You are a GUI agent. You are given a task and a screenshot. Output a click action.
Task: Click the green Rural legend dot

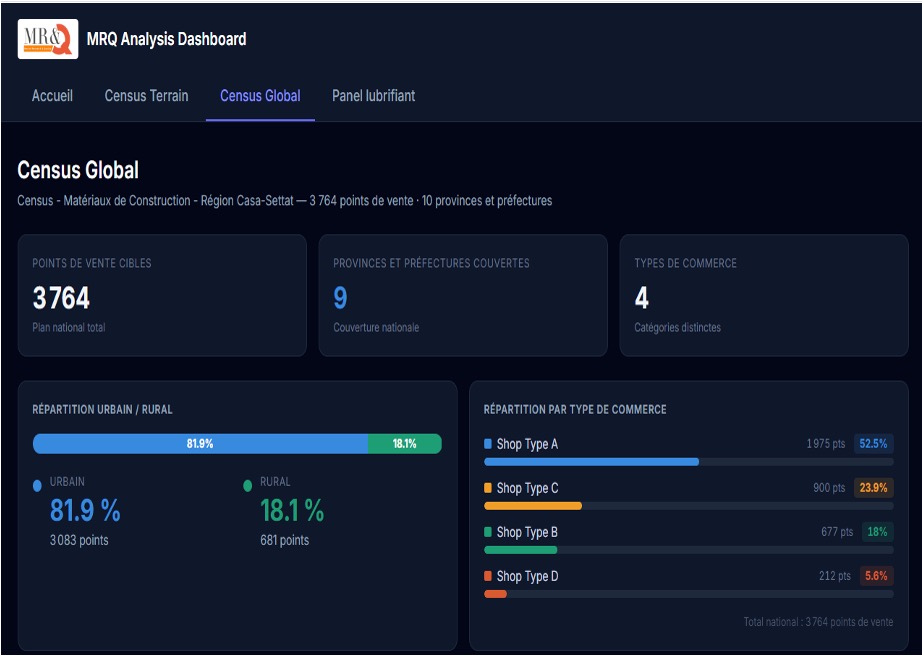[x=248, y=486]
